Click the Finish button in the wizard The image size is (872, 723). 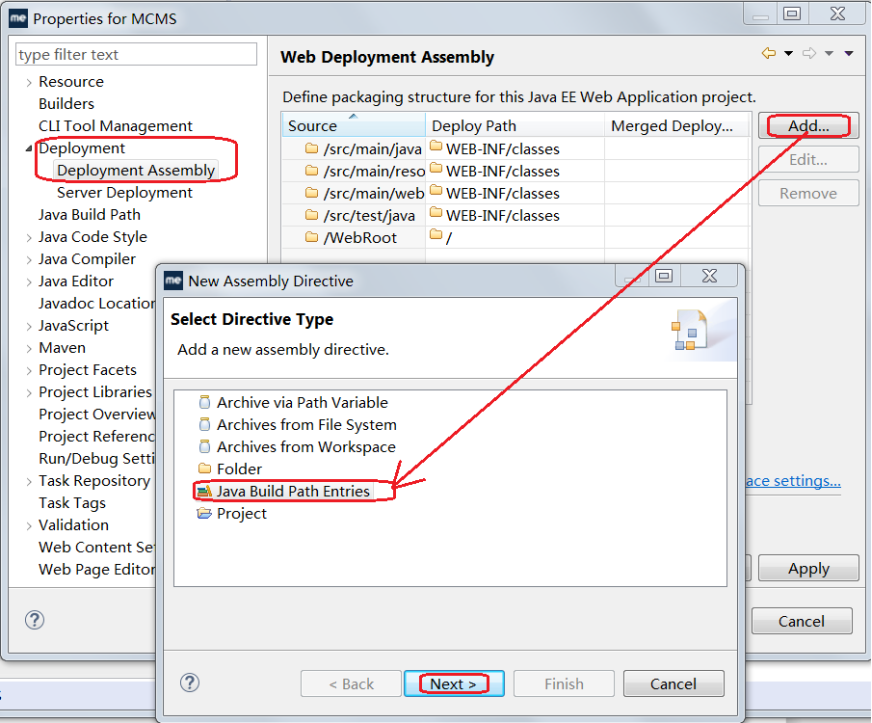click(x=564, y=684)
